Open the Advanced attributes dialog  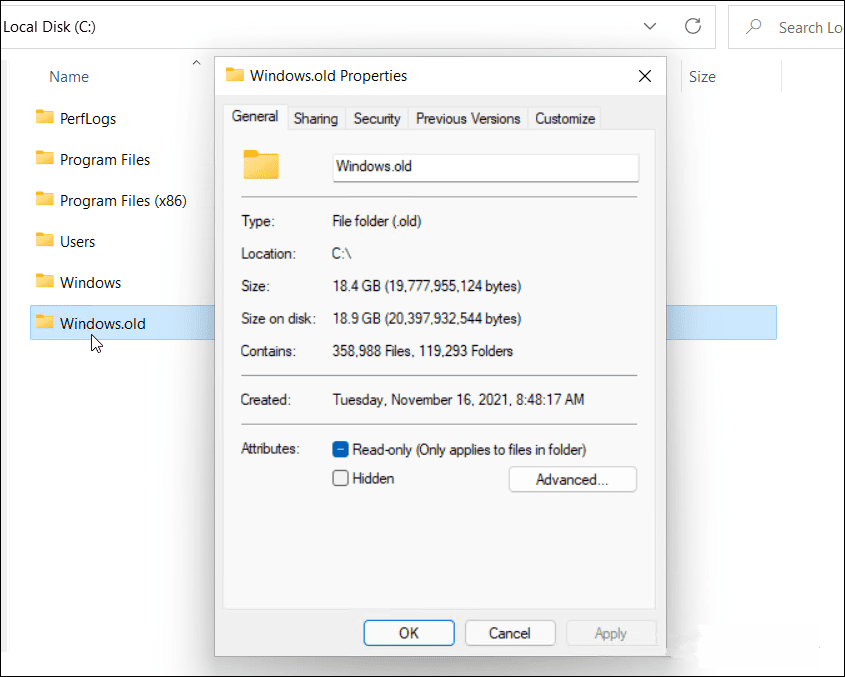[x=572, y=479]
